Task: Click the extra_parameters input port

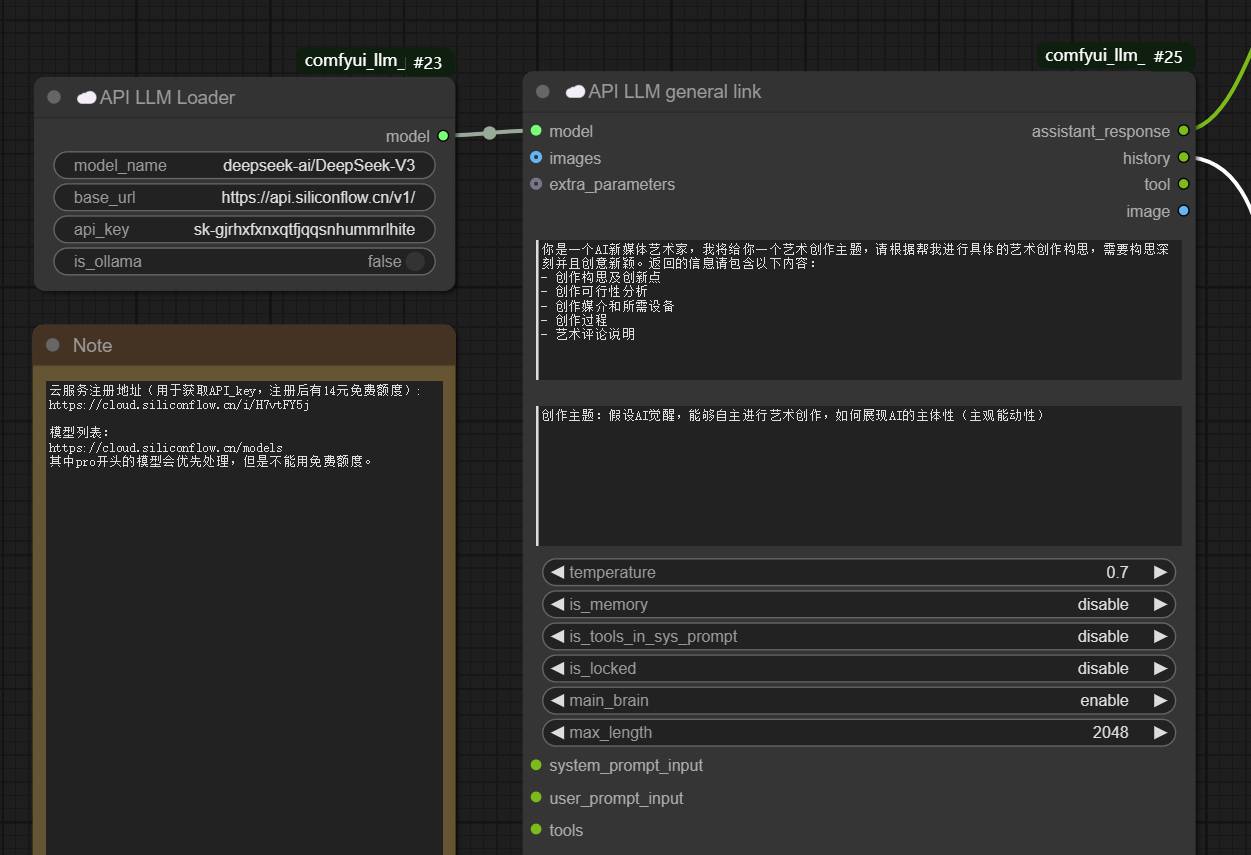Action: (536, 184)
